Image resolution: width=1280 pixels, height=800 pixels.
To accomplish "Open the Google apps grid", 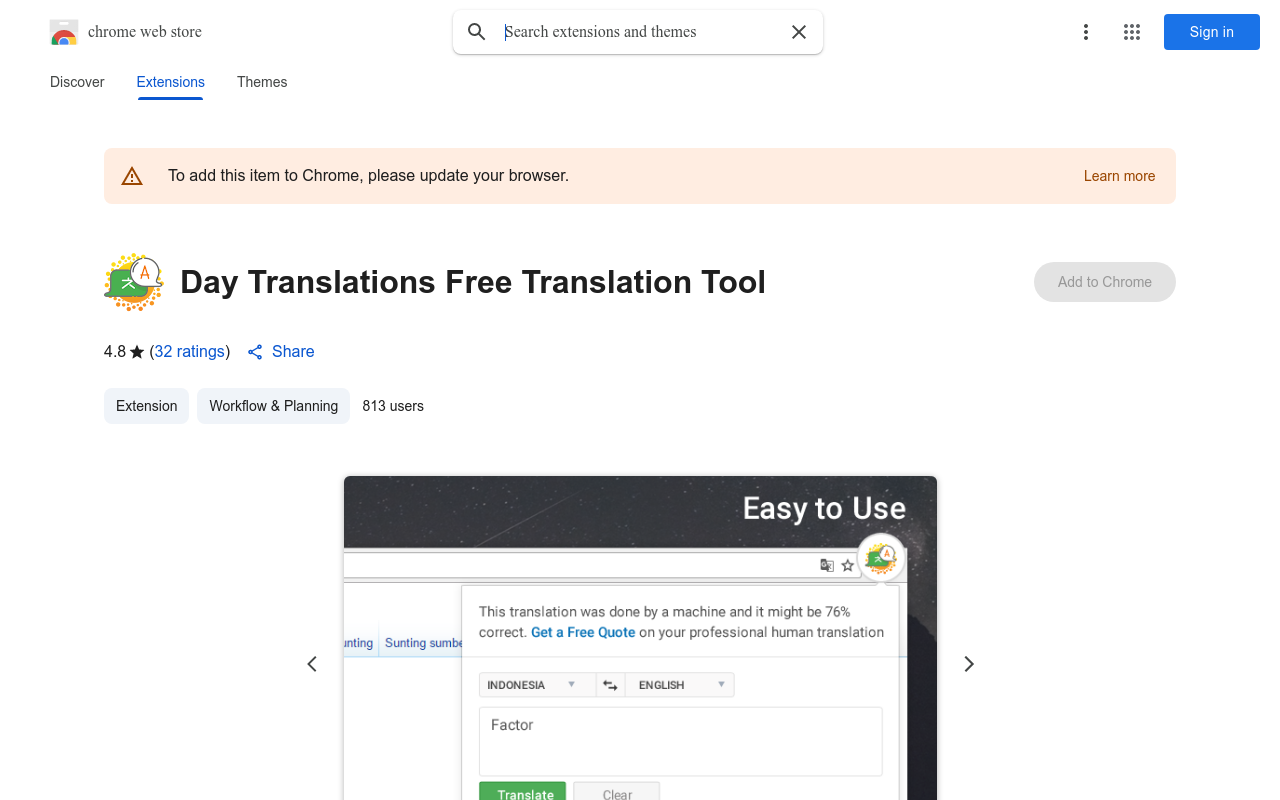I will click(1132, 32).
